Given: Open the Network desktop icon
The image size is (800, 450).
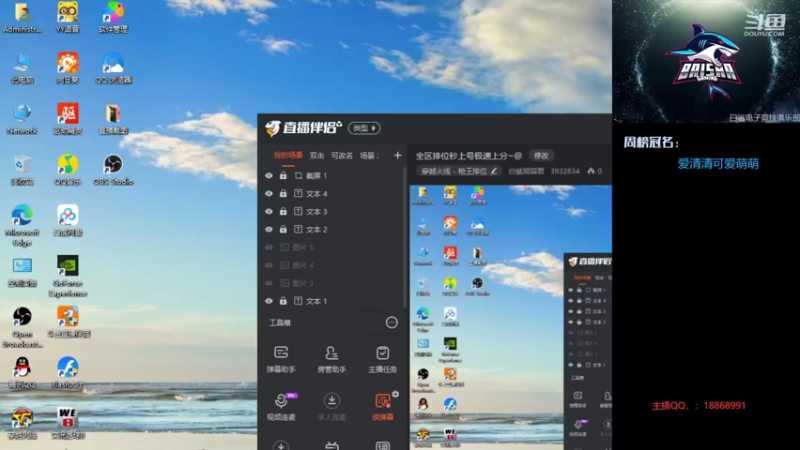Looking at the screenshot, I should point(22,119).
